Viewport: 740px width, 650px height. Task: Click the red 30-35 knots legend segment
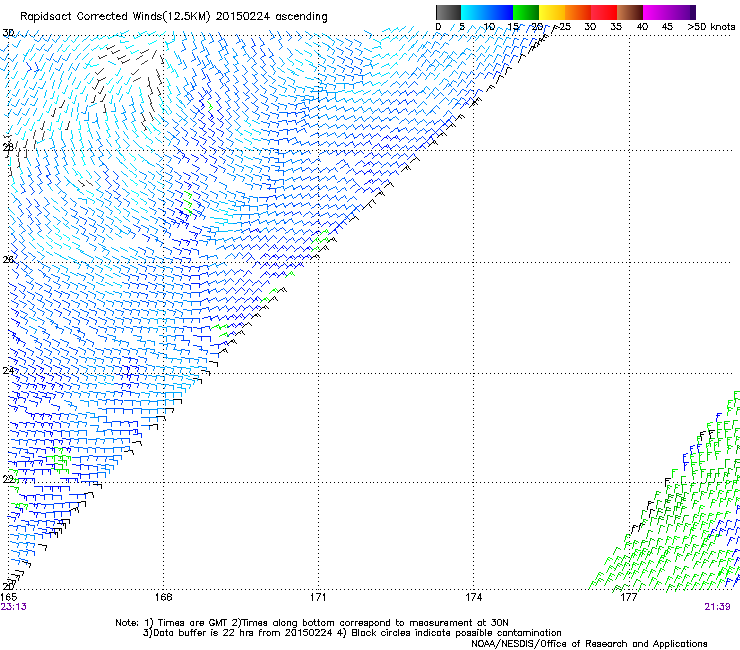pos(604,12)
